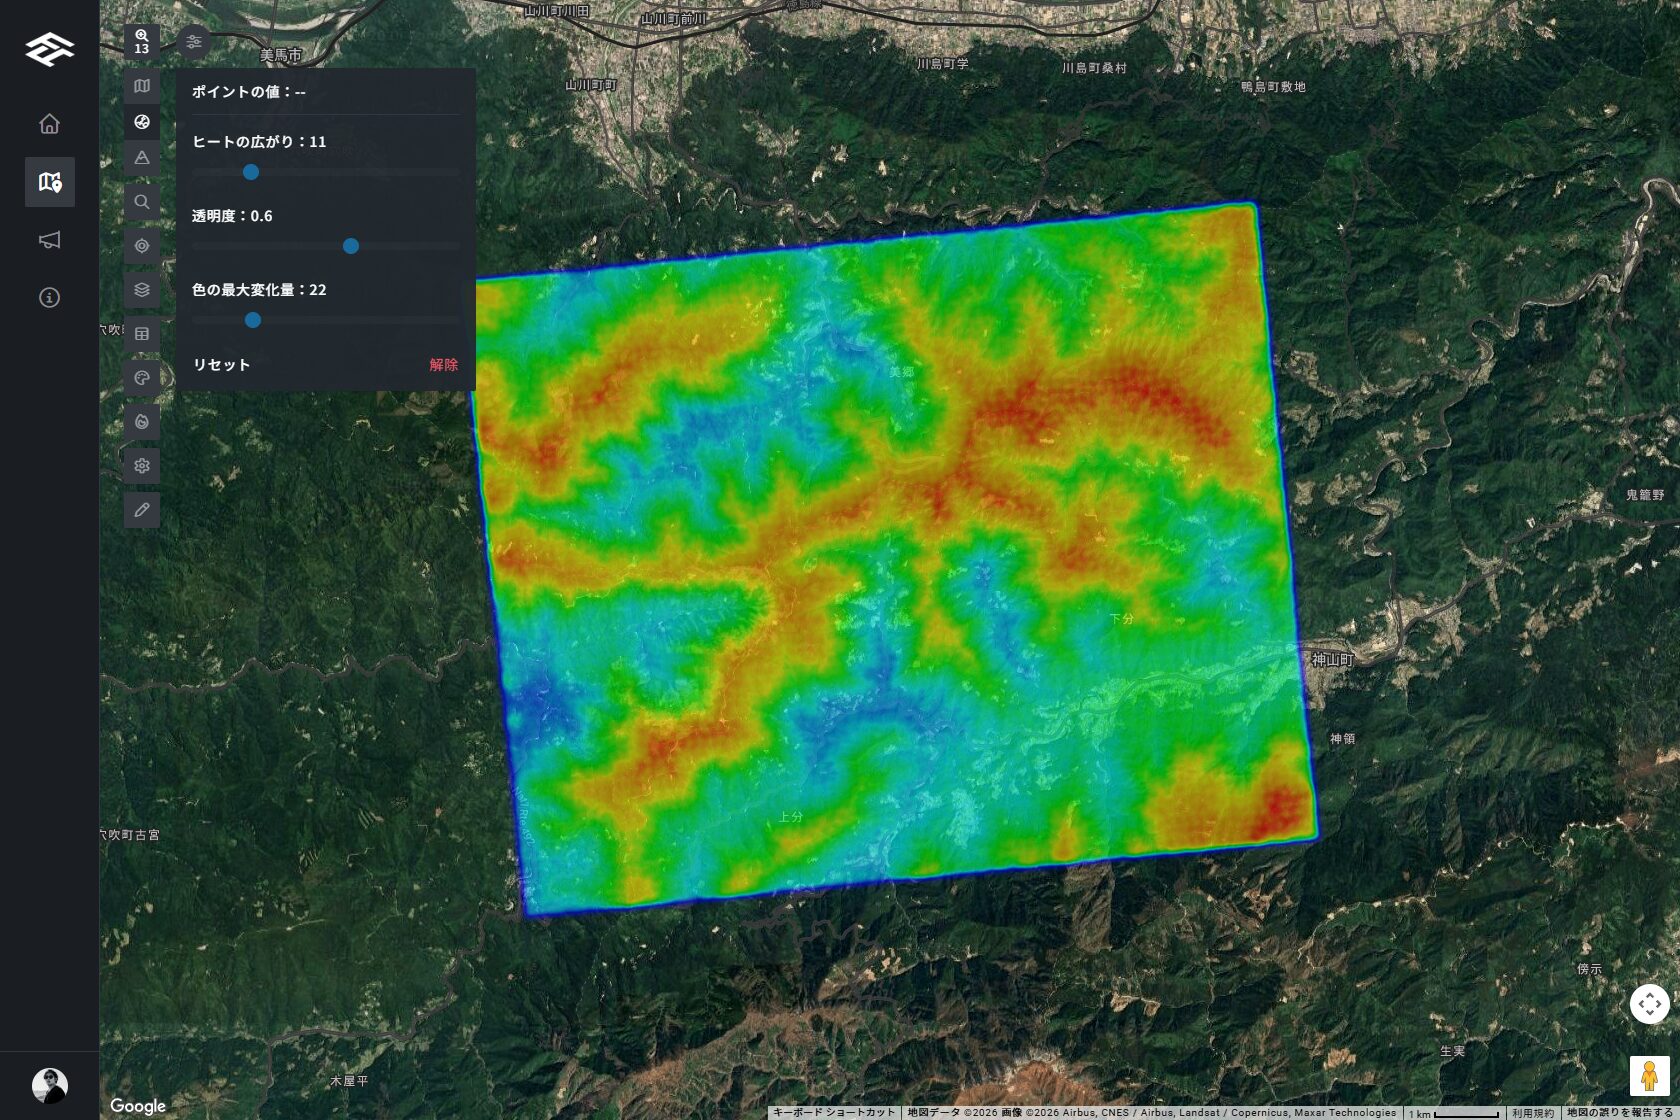The width and height of the screenshot is (1680, 1120).
Task: Open the info icon in sidebar
Action: (x=49, y=298)
